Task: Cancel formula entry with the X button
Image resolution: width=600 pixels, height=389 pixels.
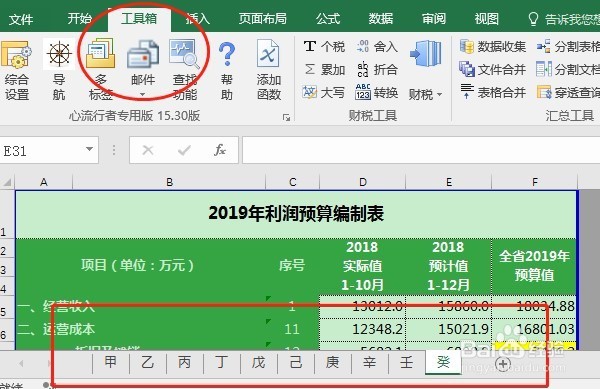Action: point(148,150)
